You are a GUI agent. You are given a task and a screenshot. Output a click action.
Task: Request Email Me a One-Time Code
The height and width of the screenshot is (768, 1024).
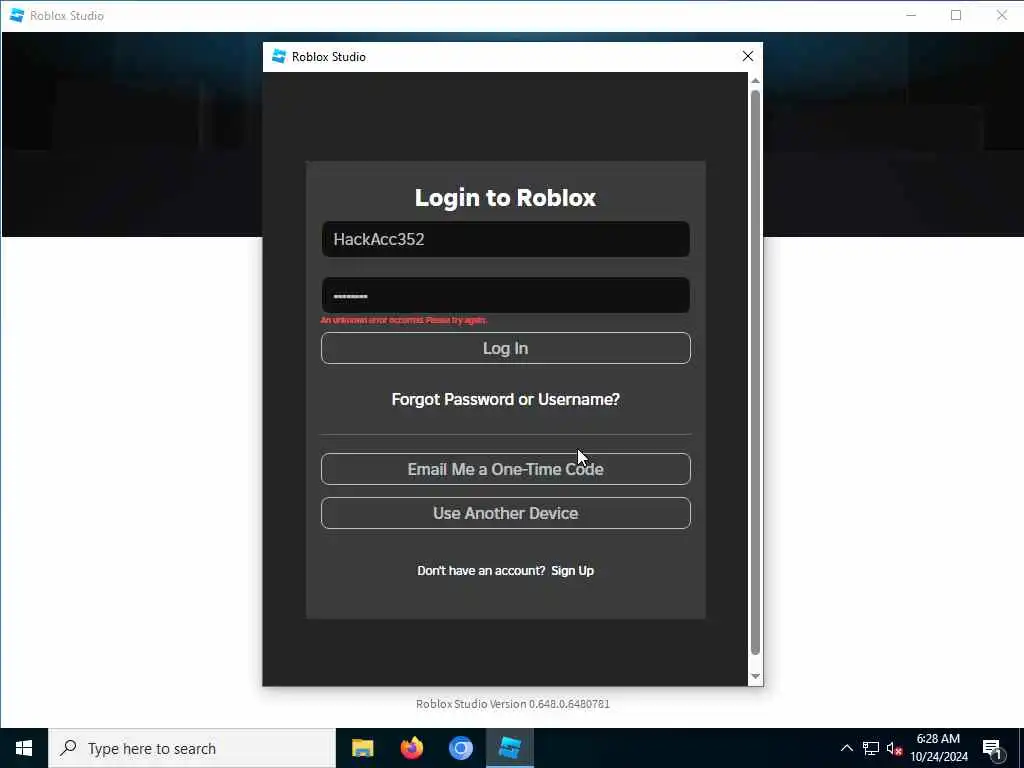tap(505, 469)
